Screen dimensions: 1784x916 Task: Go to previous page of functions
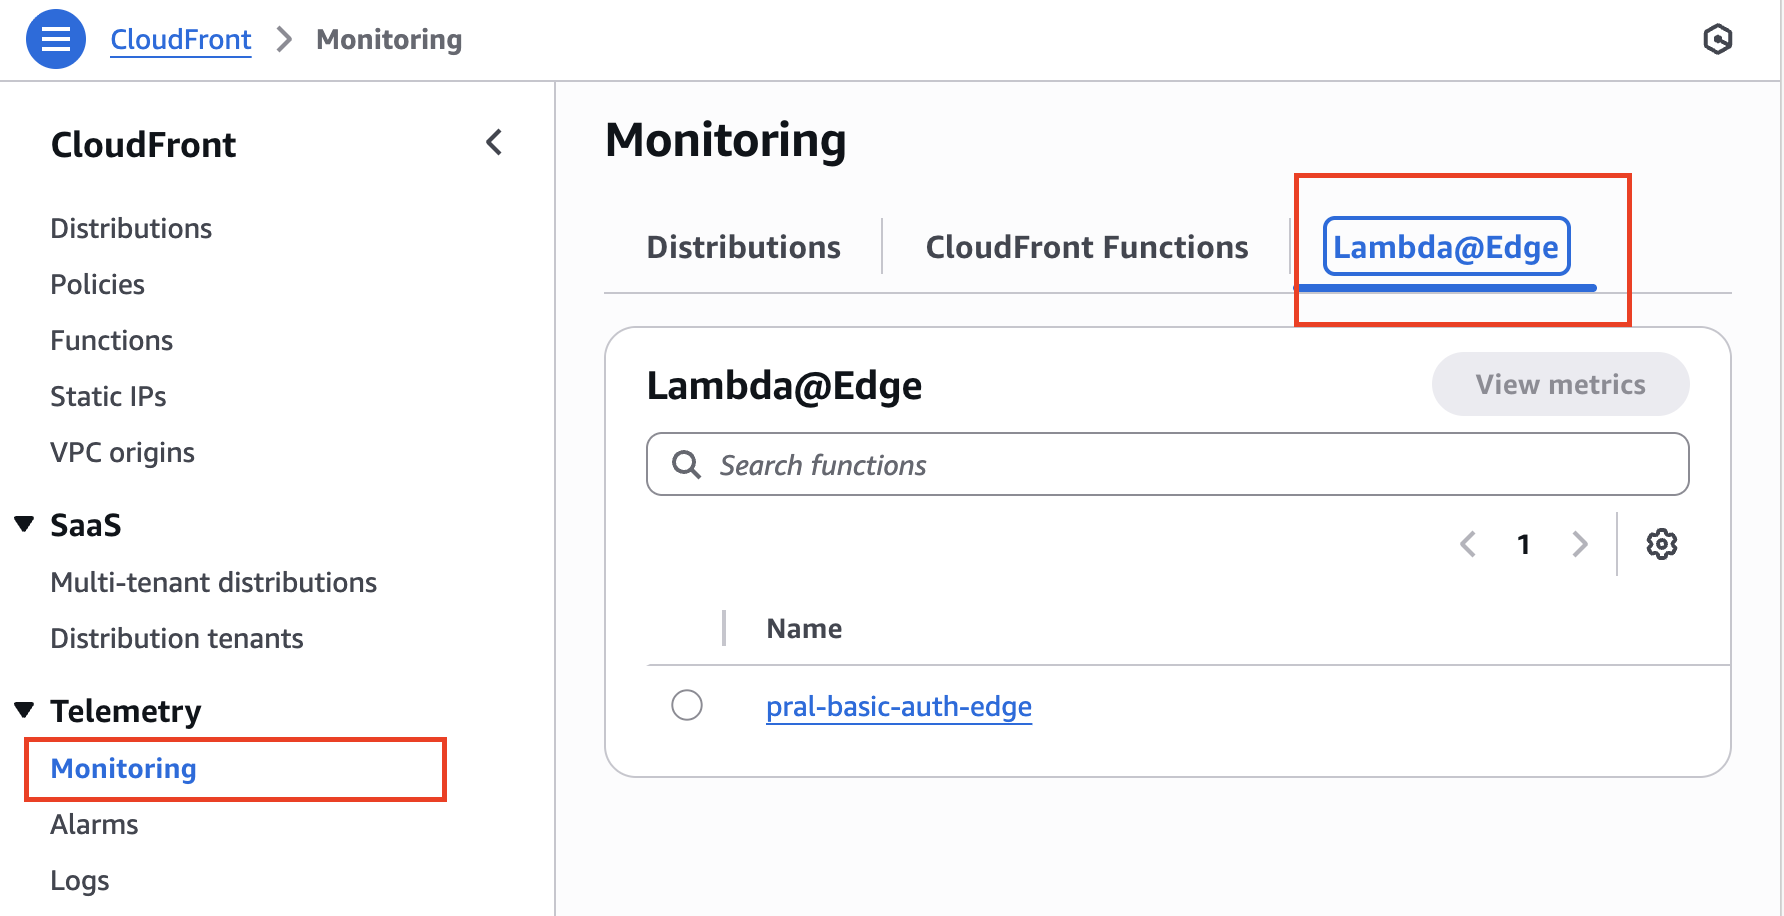tap(1468, 544)
